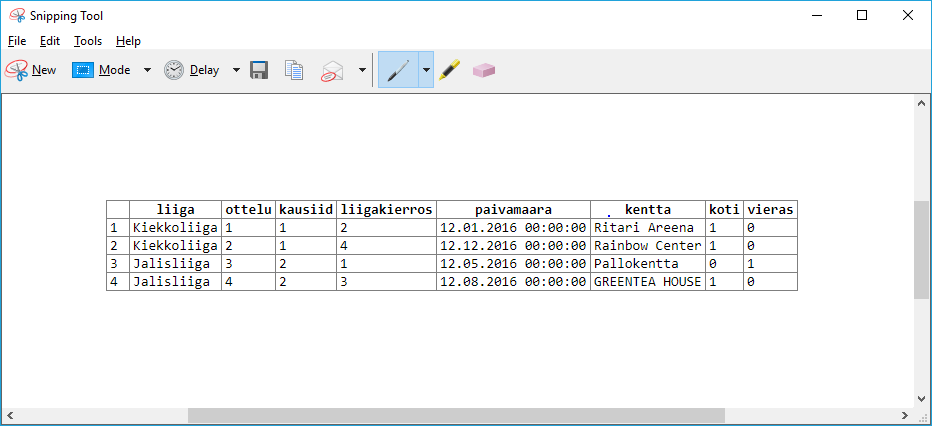The image size is (932, 426).
Task: Click the Mode rectangle button
Action: (x=102, y=70)
